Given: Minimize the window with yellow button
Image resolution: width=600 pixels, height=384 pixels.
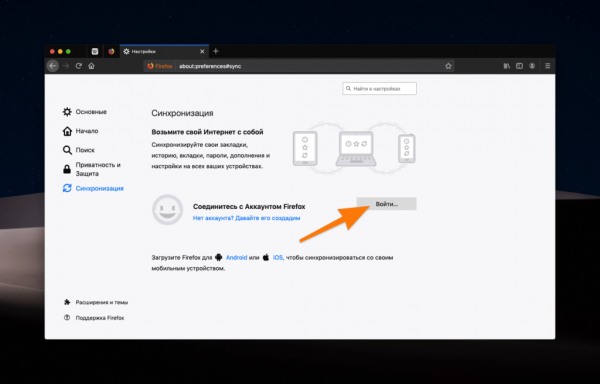Looking at the screenshot, I should [60, 51].
